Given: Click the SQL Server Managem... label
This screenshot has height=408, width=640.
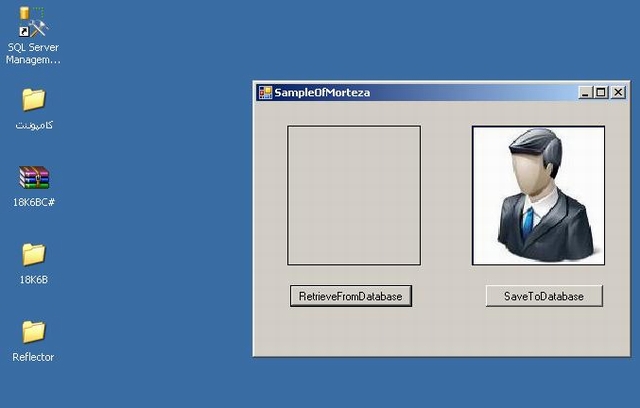Looking at the screenshot, I should pyautogui.click(x=33, y=53).
